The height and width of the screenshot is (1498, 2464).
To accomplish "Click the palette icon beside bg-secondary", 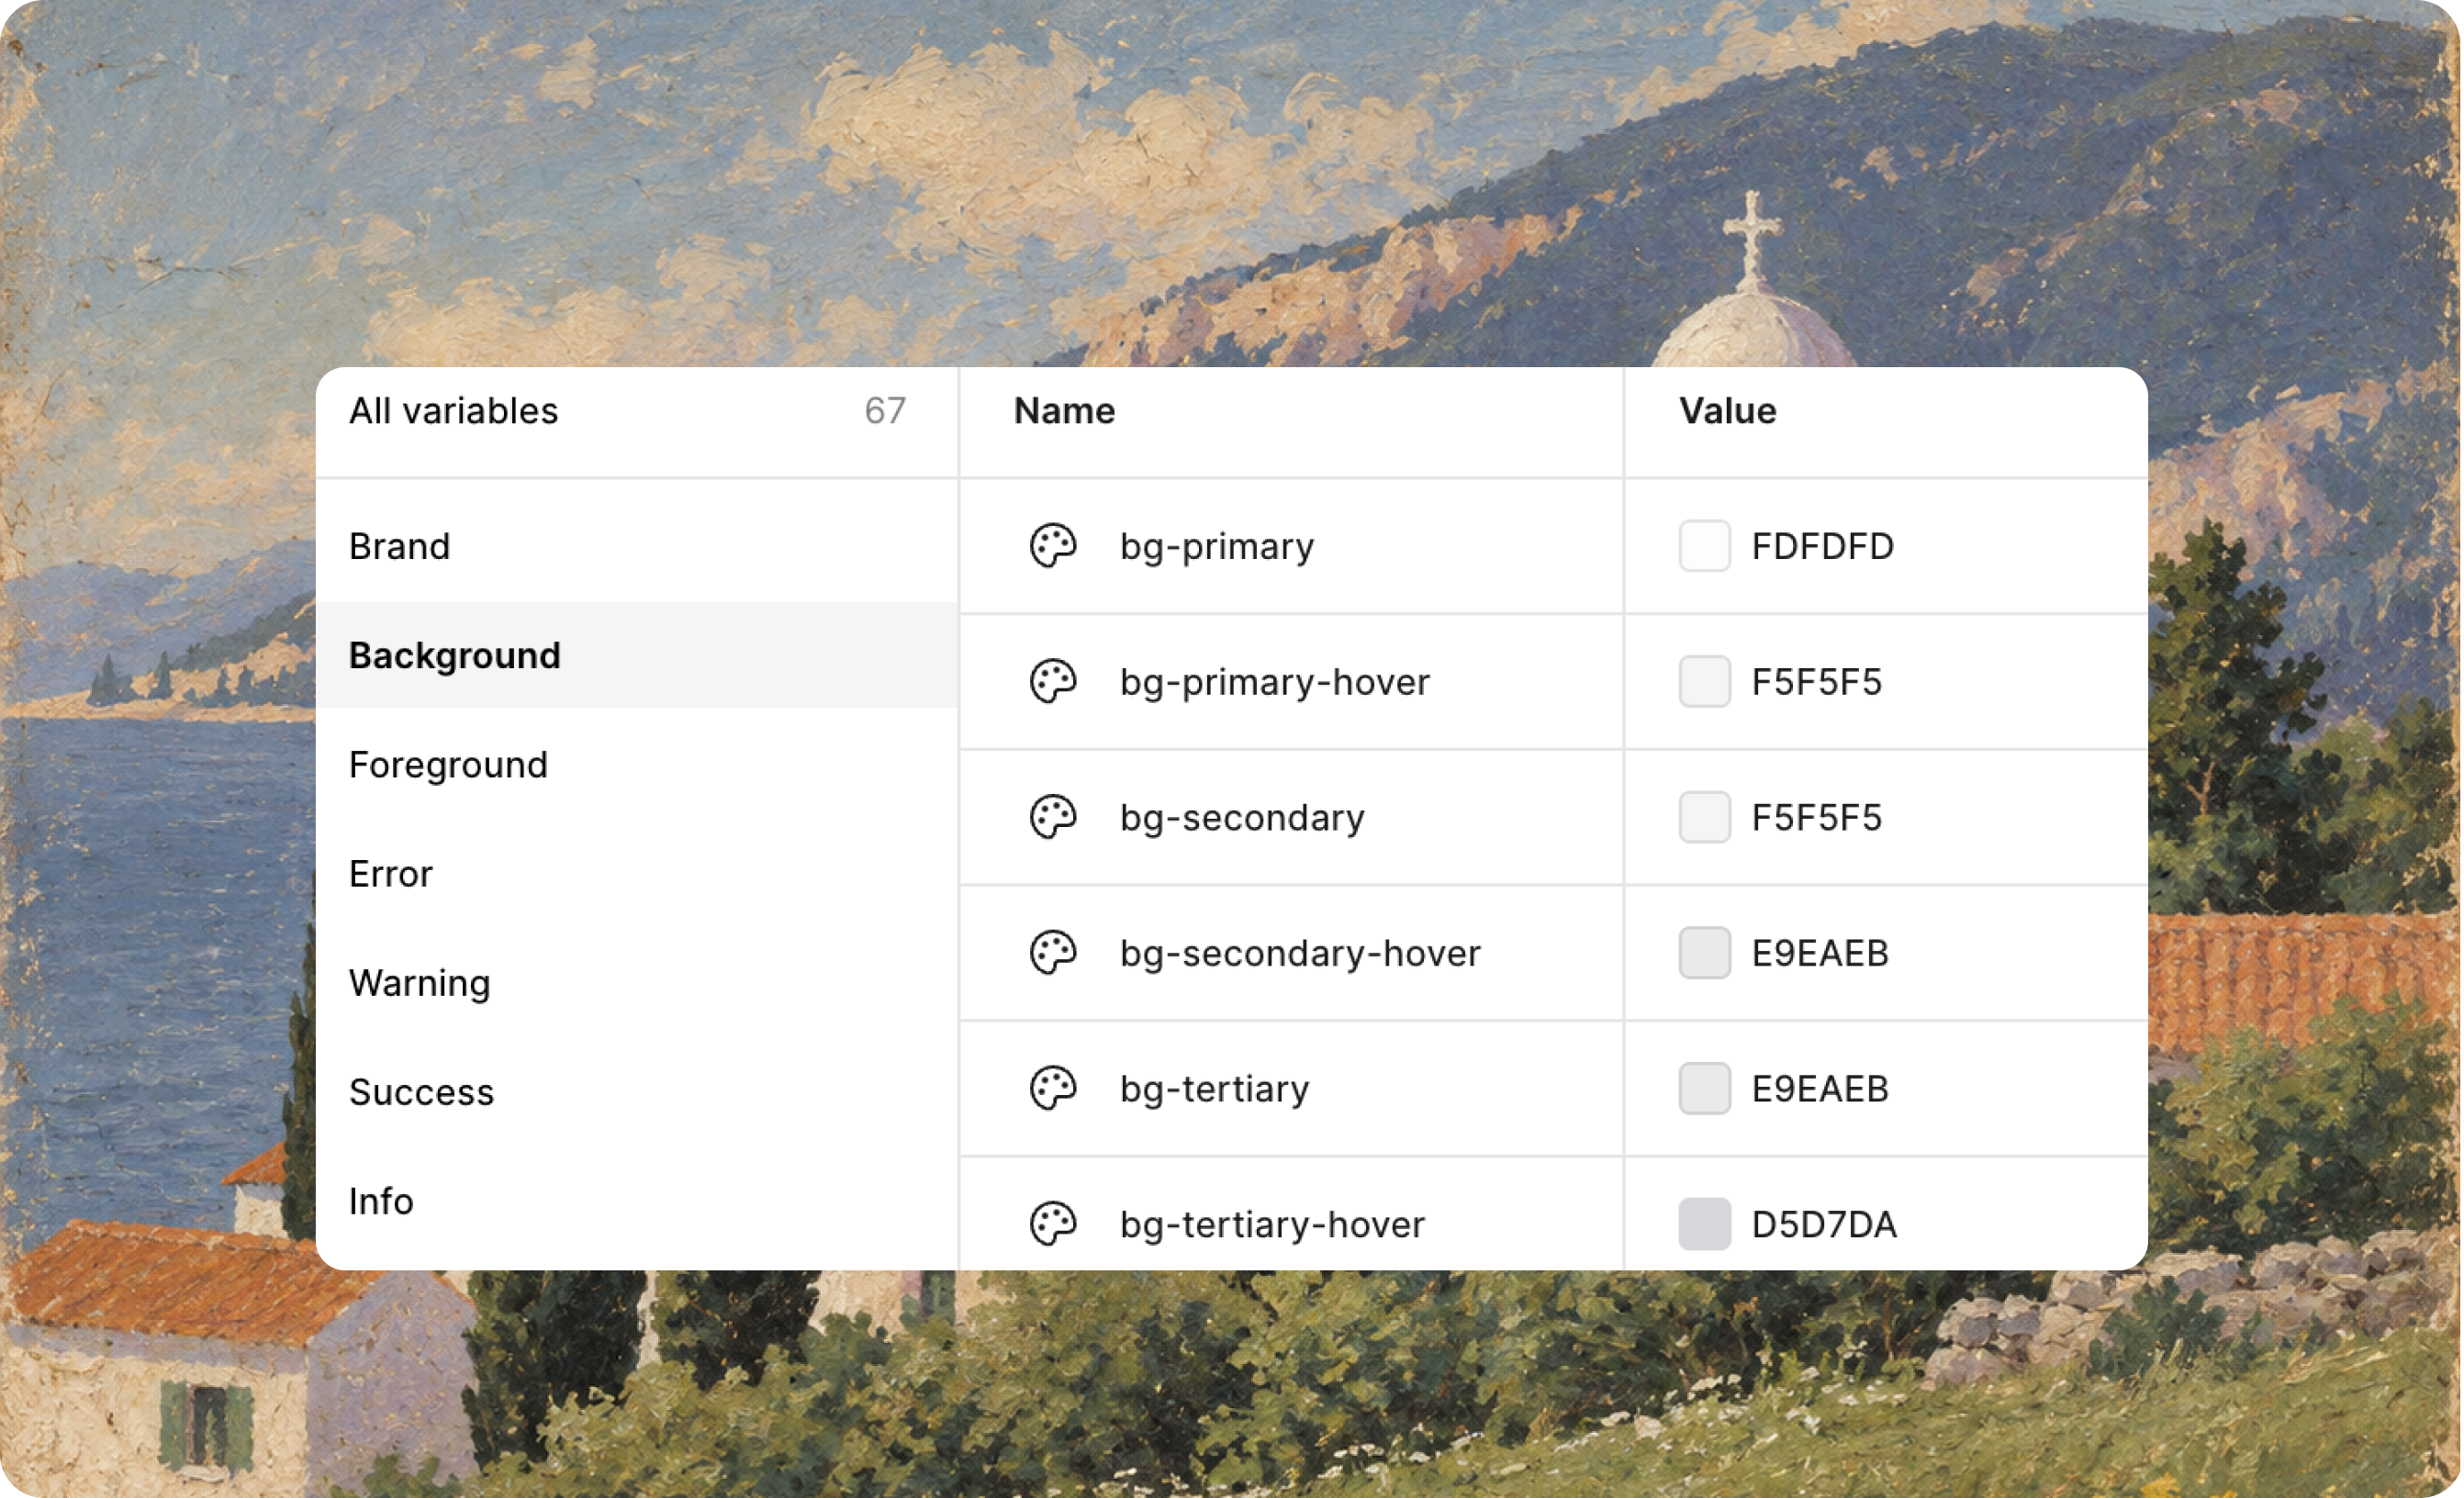I will 1053,817.
